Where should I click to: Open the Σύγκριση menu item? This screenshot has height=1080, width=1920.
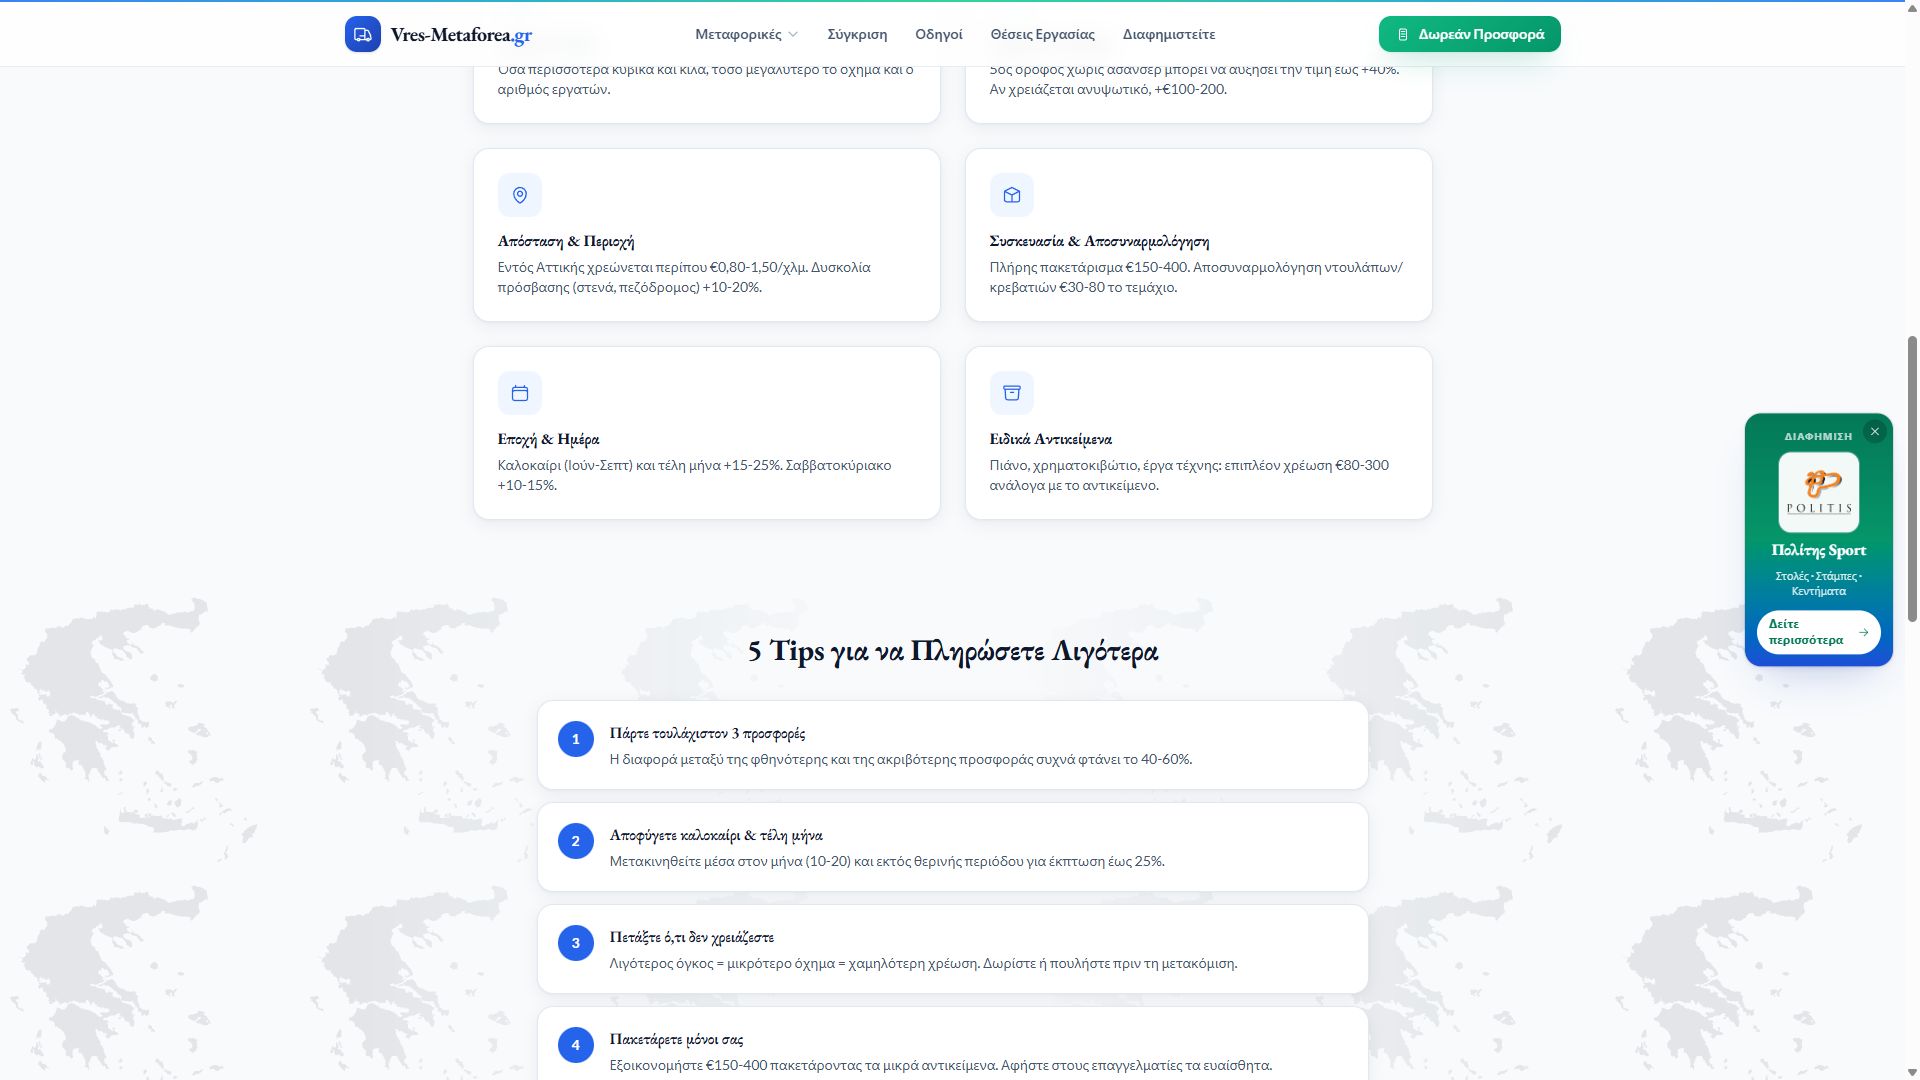(857, 34)
